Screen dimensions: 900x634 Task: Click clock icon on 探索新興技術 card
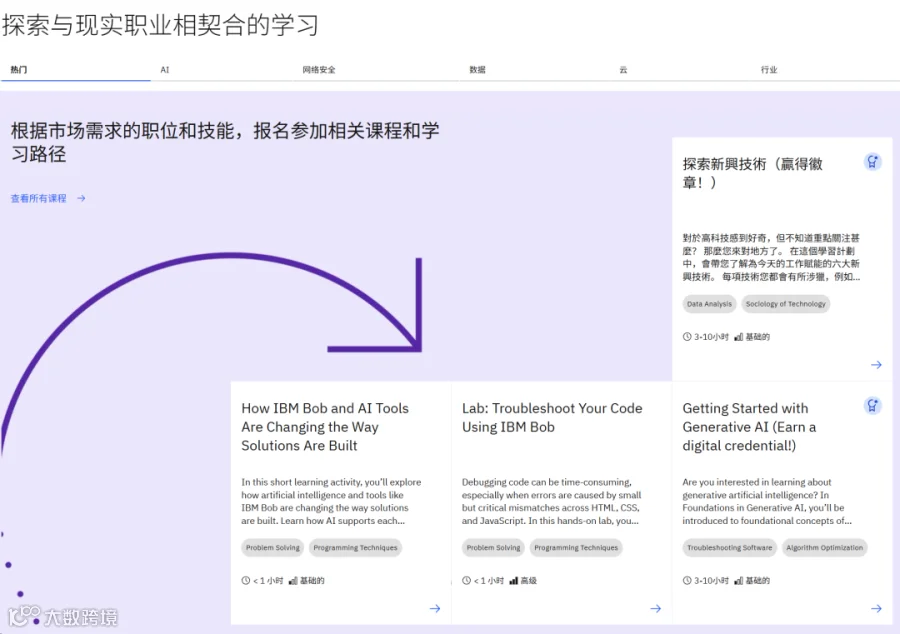pyautogui.click(x=687, y=337)
